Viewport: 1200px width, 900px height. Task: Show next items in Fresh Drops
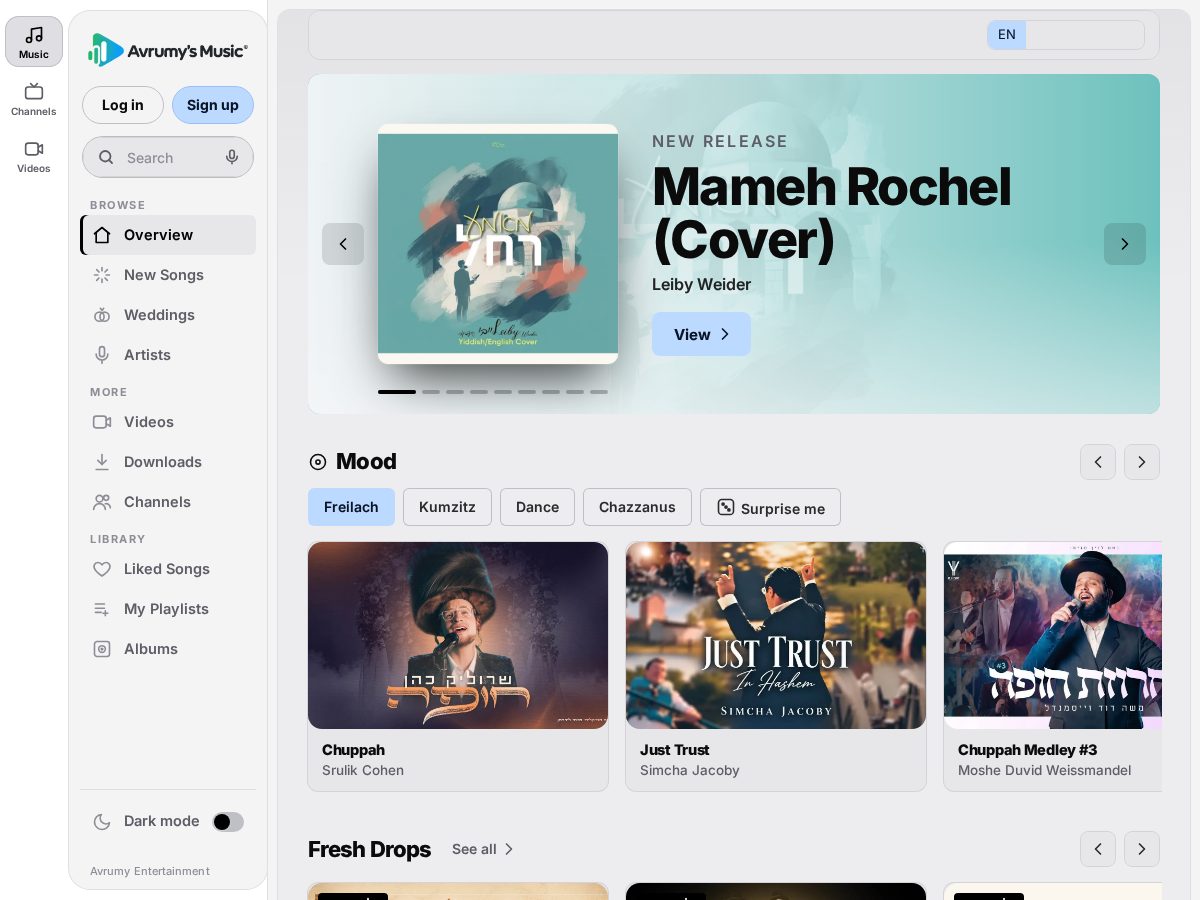pos(1142,849)
